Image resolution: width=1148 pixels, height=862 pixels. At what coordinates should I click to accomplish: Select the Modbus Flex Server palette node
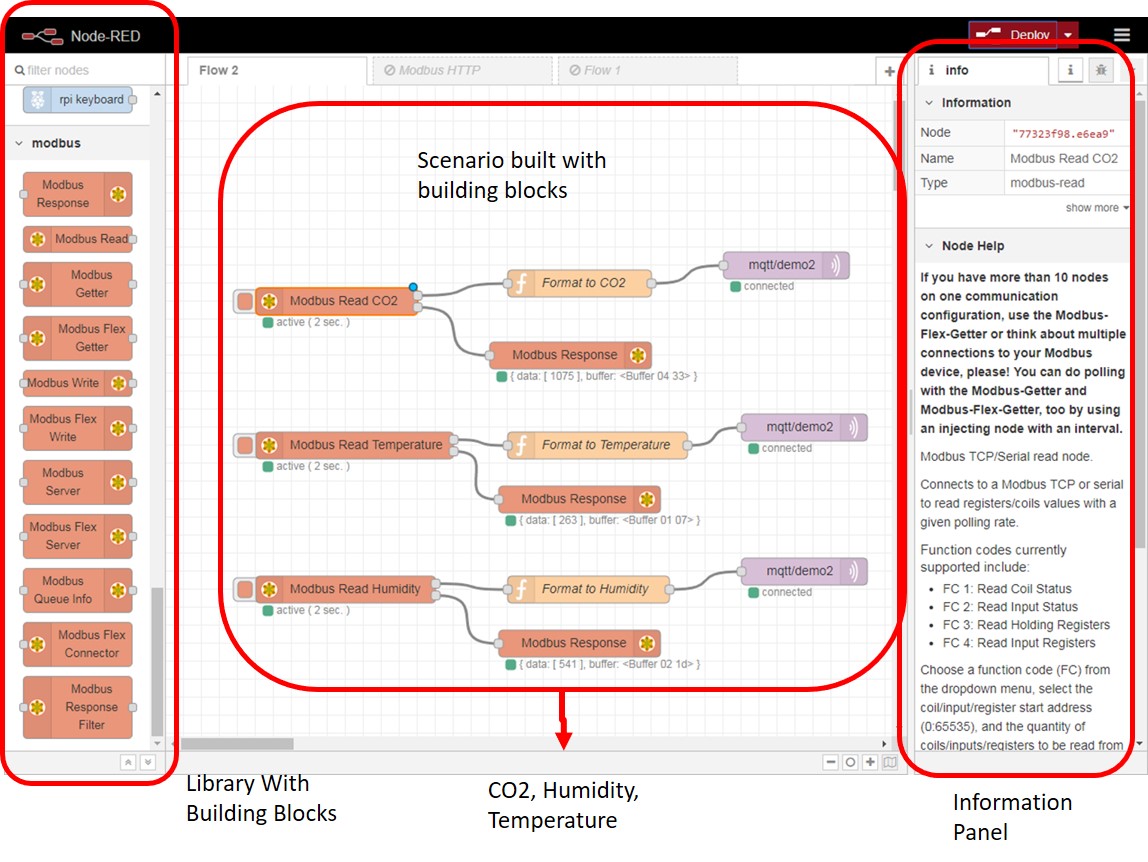tap(78, 536)
